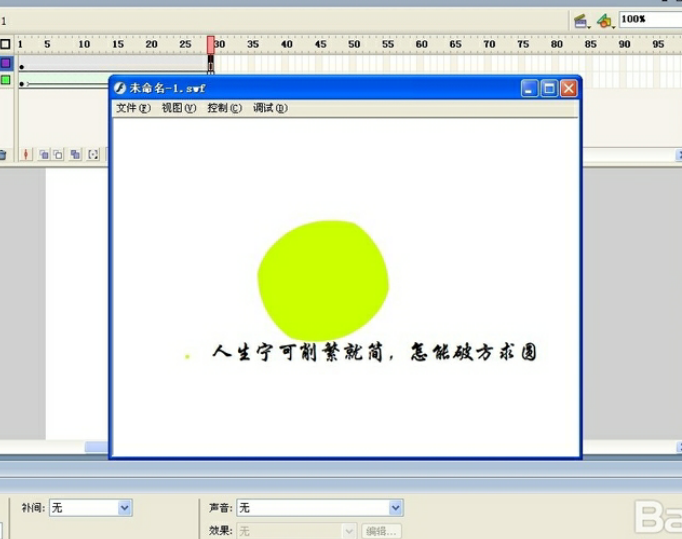Open the 控制(C) menu in swf window
682x539 pixels.
coord(224,108)
